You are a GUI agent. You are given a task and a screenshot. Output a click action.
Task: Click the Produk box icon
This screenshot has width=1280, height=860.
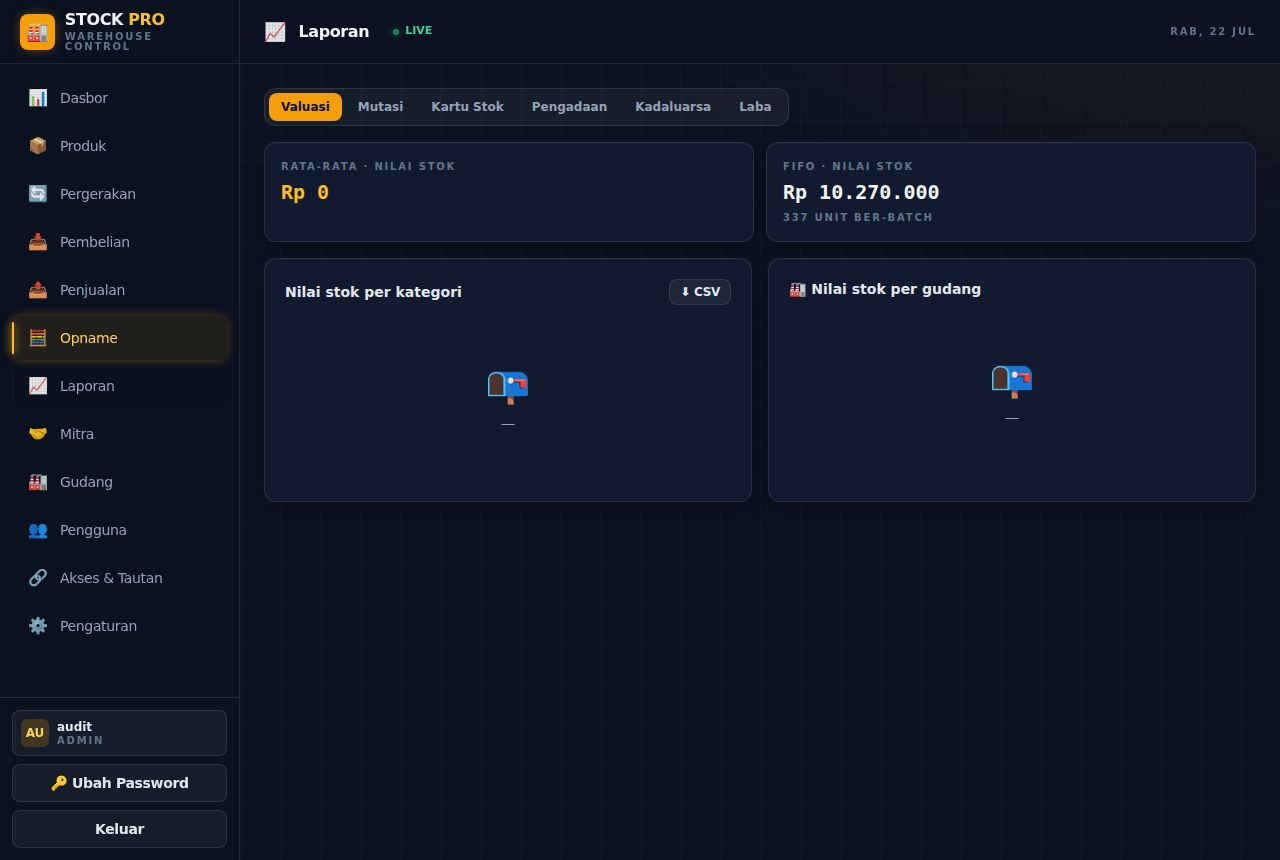tap(38, 146)
